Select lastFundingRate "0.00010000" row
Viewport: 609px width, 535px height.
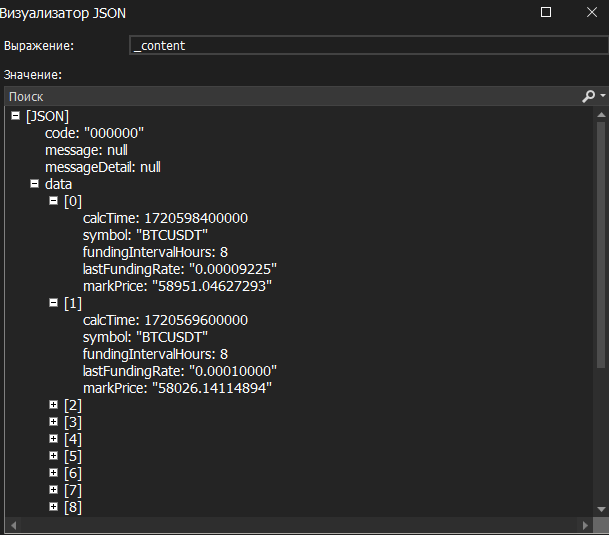point(179,371)
